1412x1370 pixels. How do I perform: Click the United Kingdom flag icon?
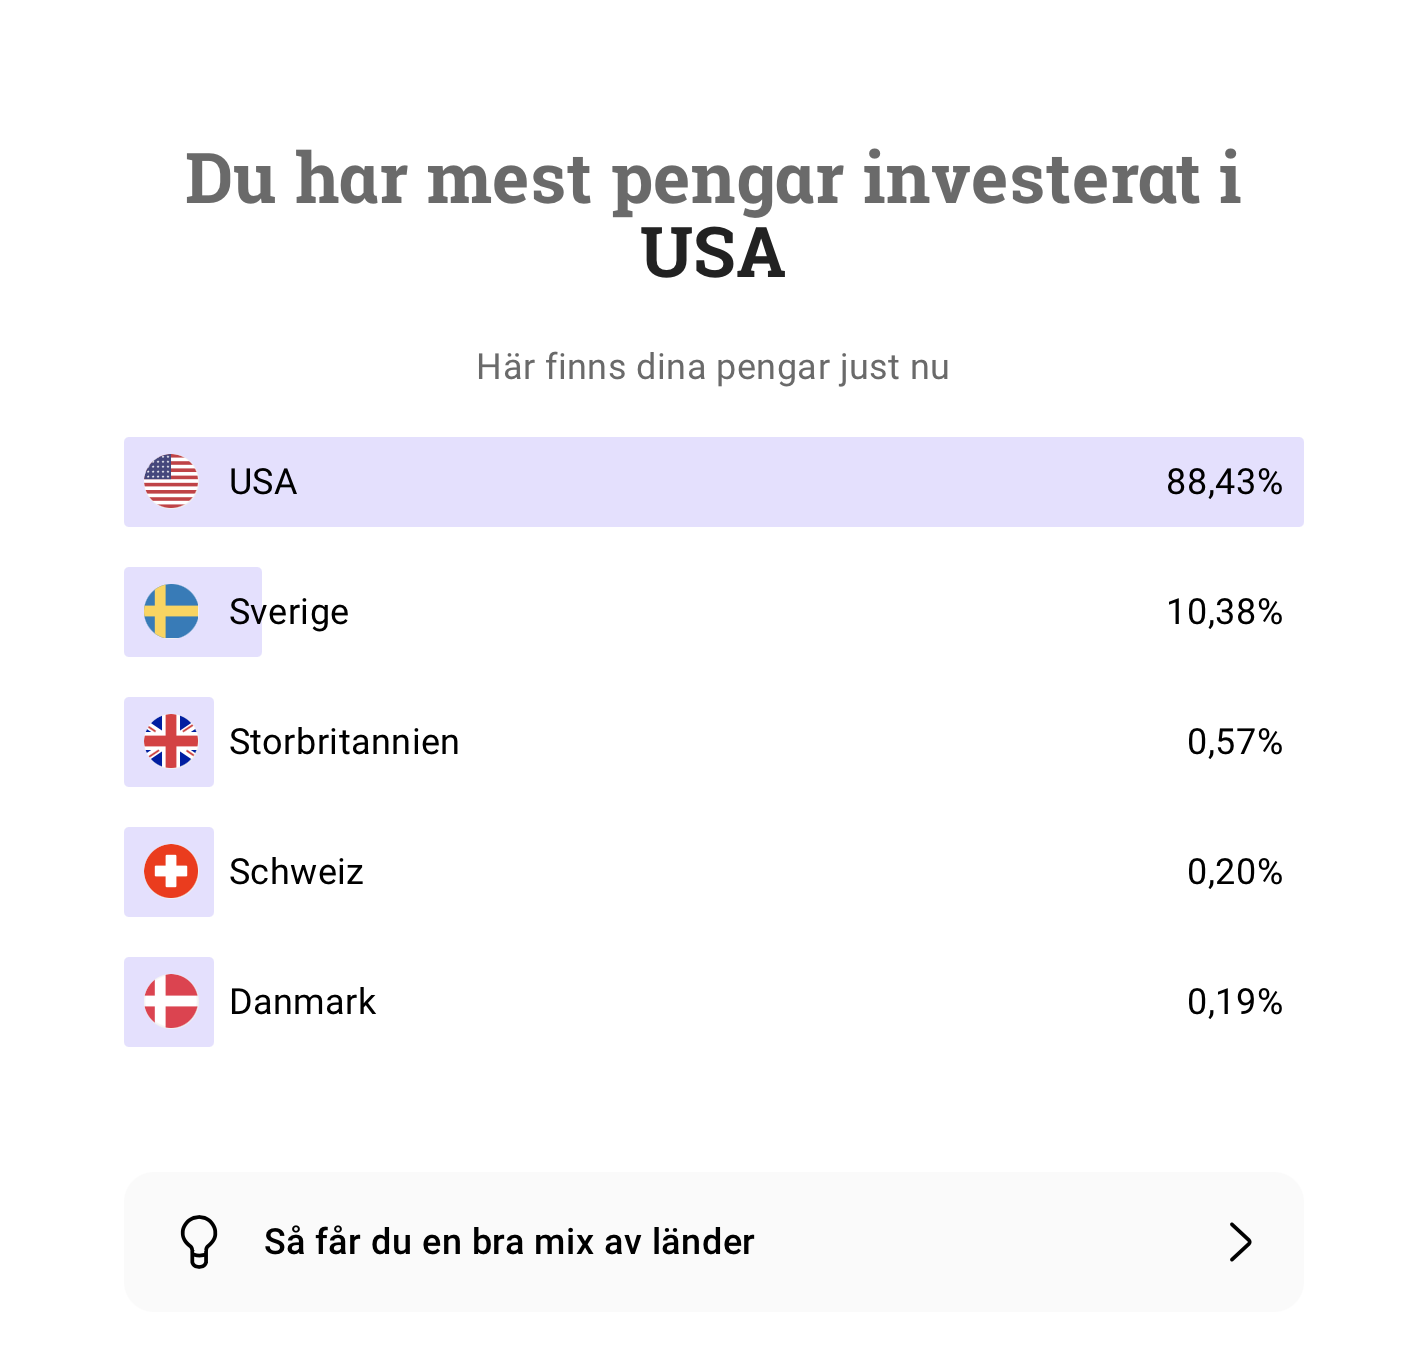pyautogui.click(x=171, y=741)
